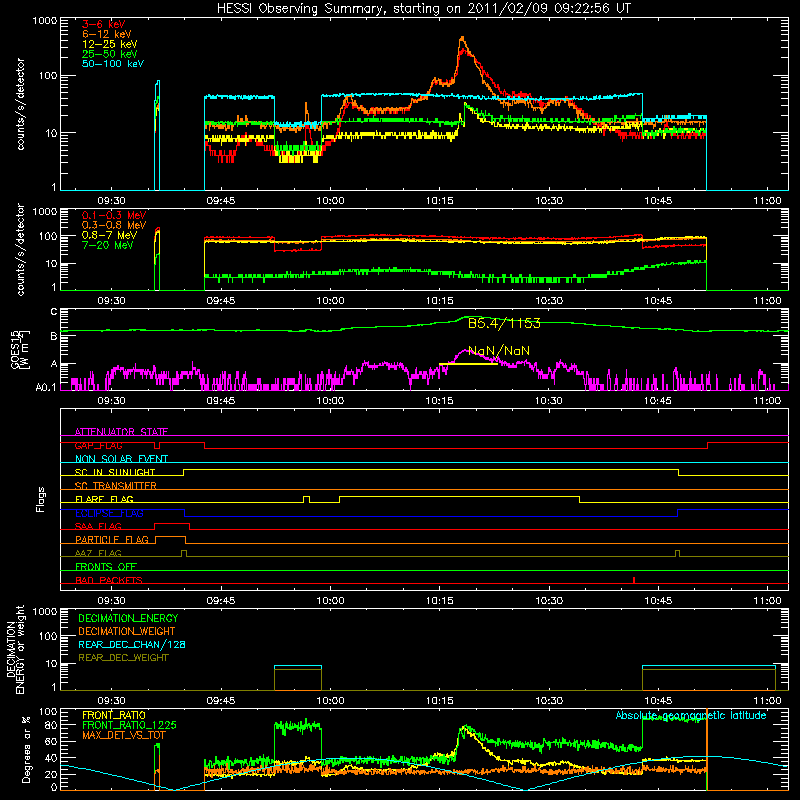Click the 10:15 tick label under Flags panel
800x800 pixels.
coord(439,601)
